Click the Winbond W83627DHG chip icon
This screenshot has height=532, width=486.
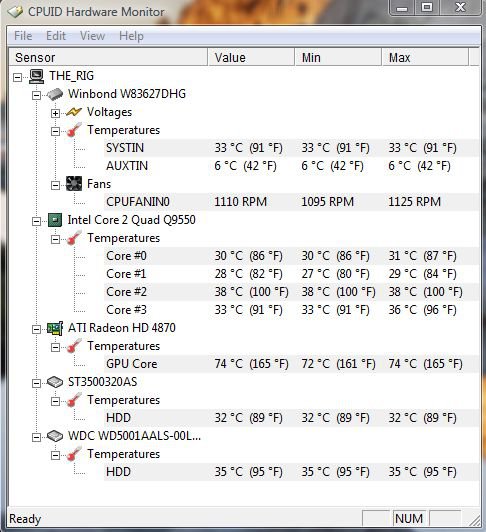tap(55, 94)
